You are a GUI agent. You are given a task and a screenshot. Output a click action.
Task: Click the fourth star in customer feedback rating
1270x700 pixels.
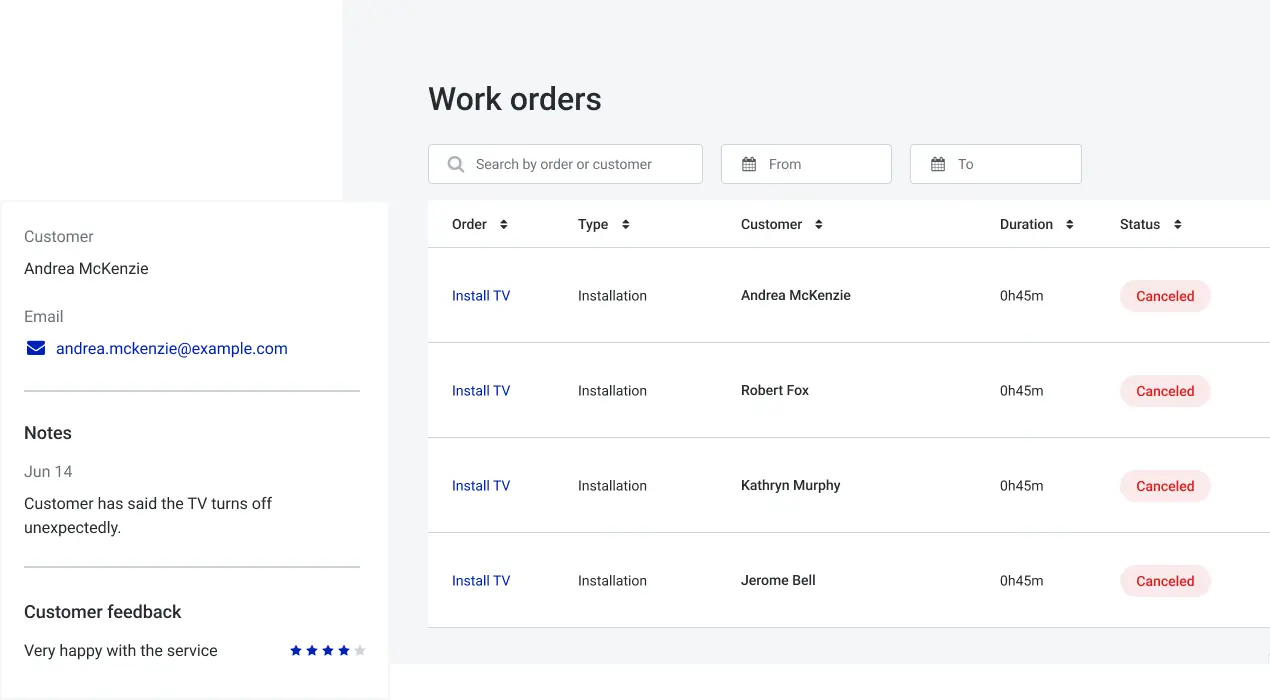tap(343, 649)
